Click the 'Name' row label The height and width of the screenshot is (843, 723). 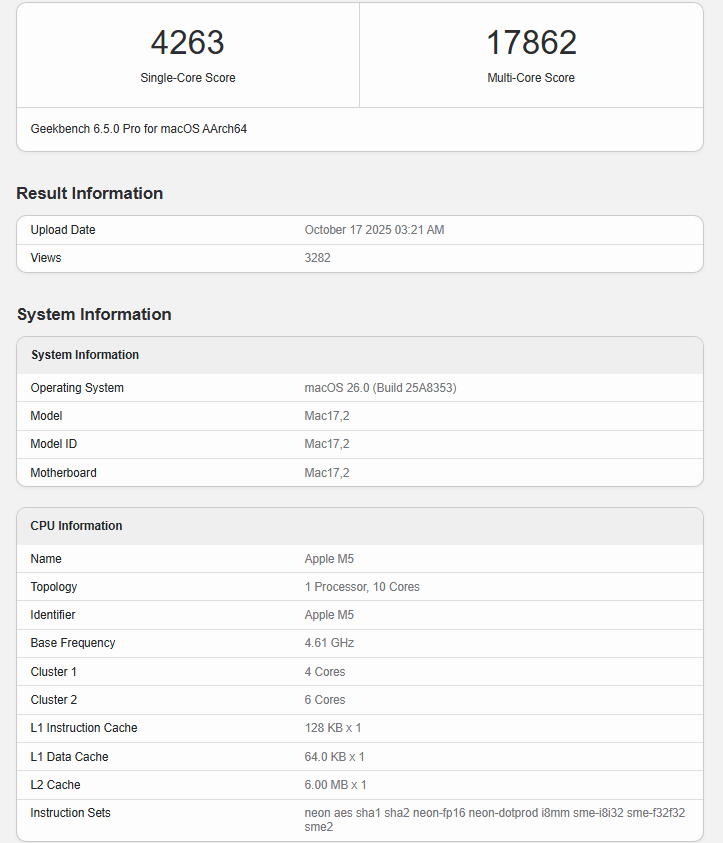click(x=46, y=559)
